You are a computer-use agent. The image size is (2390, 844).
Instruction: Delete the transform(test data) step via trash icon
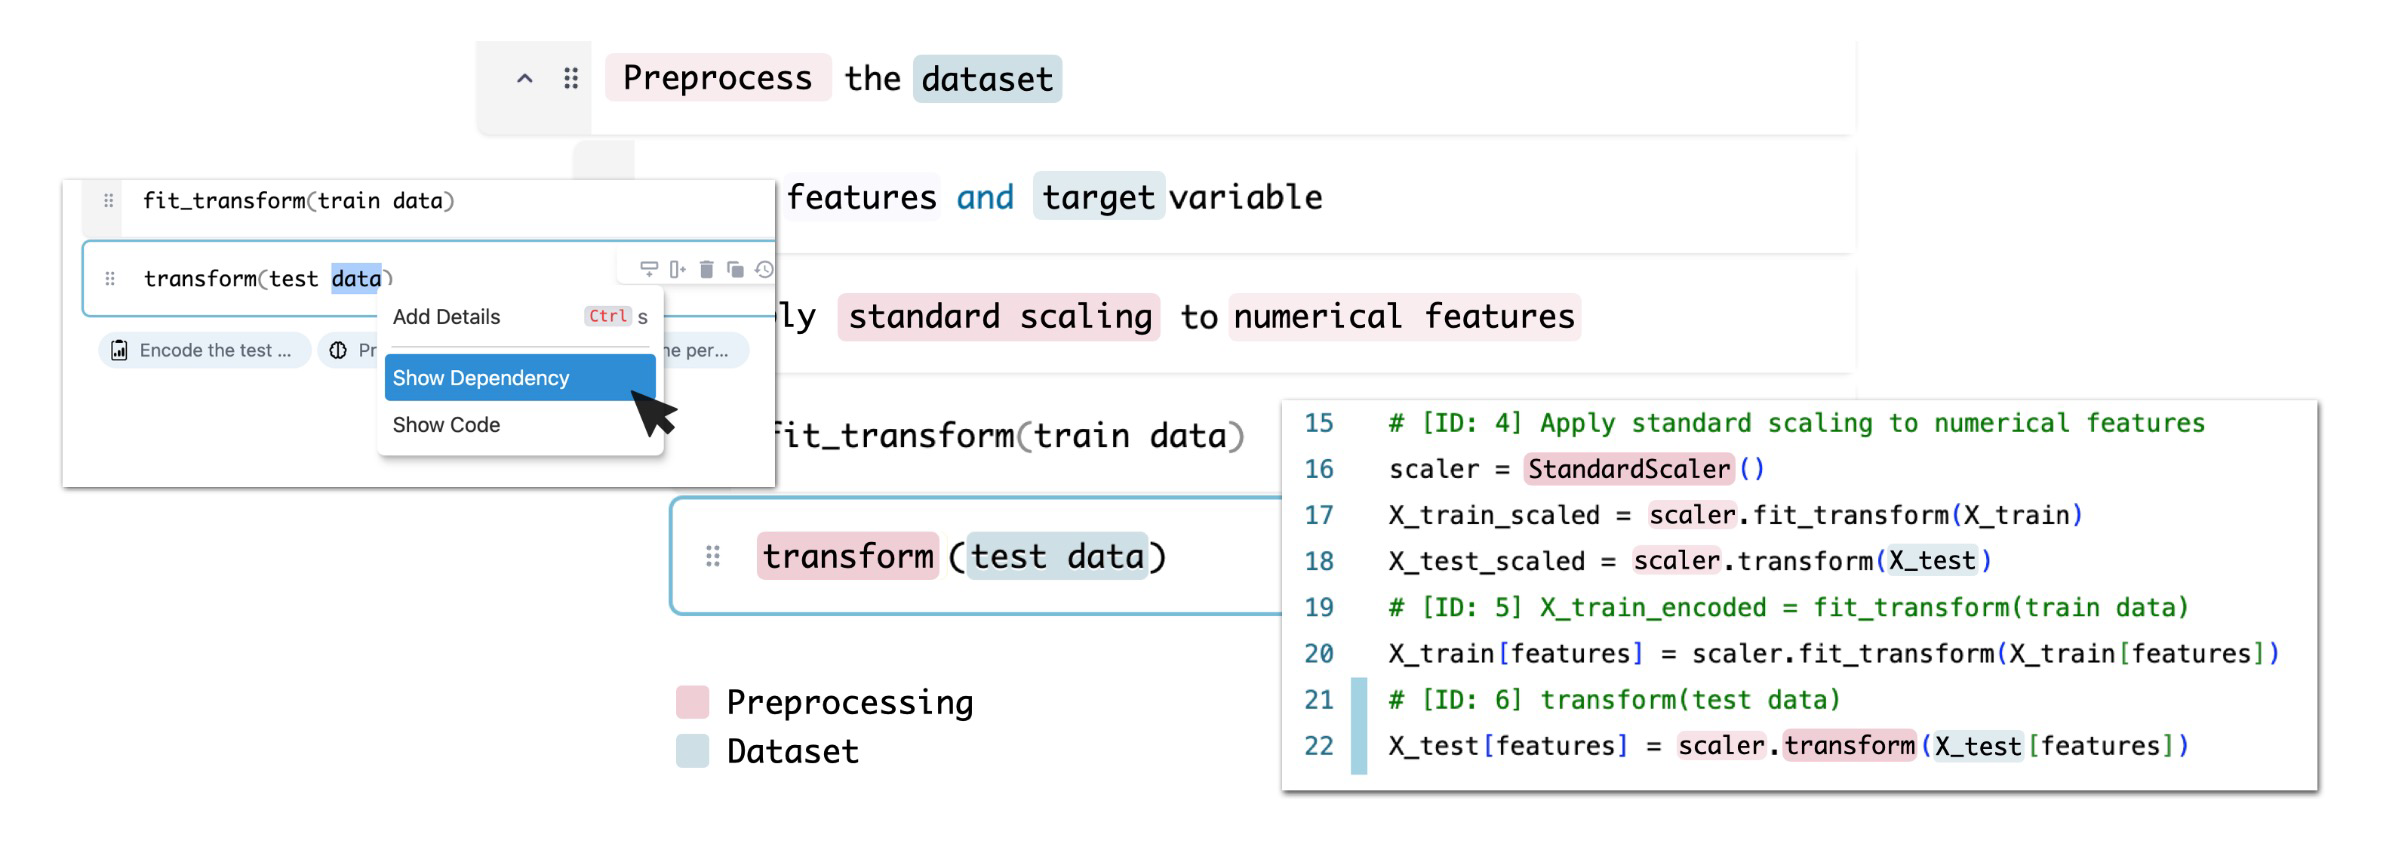707,269
